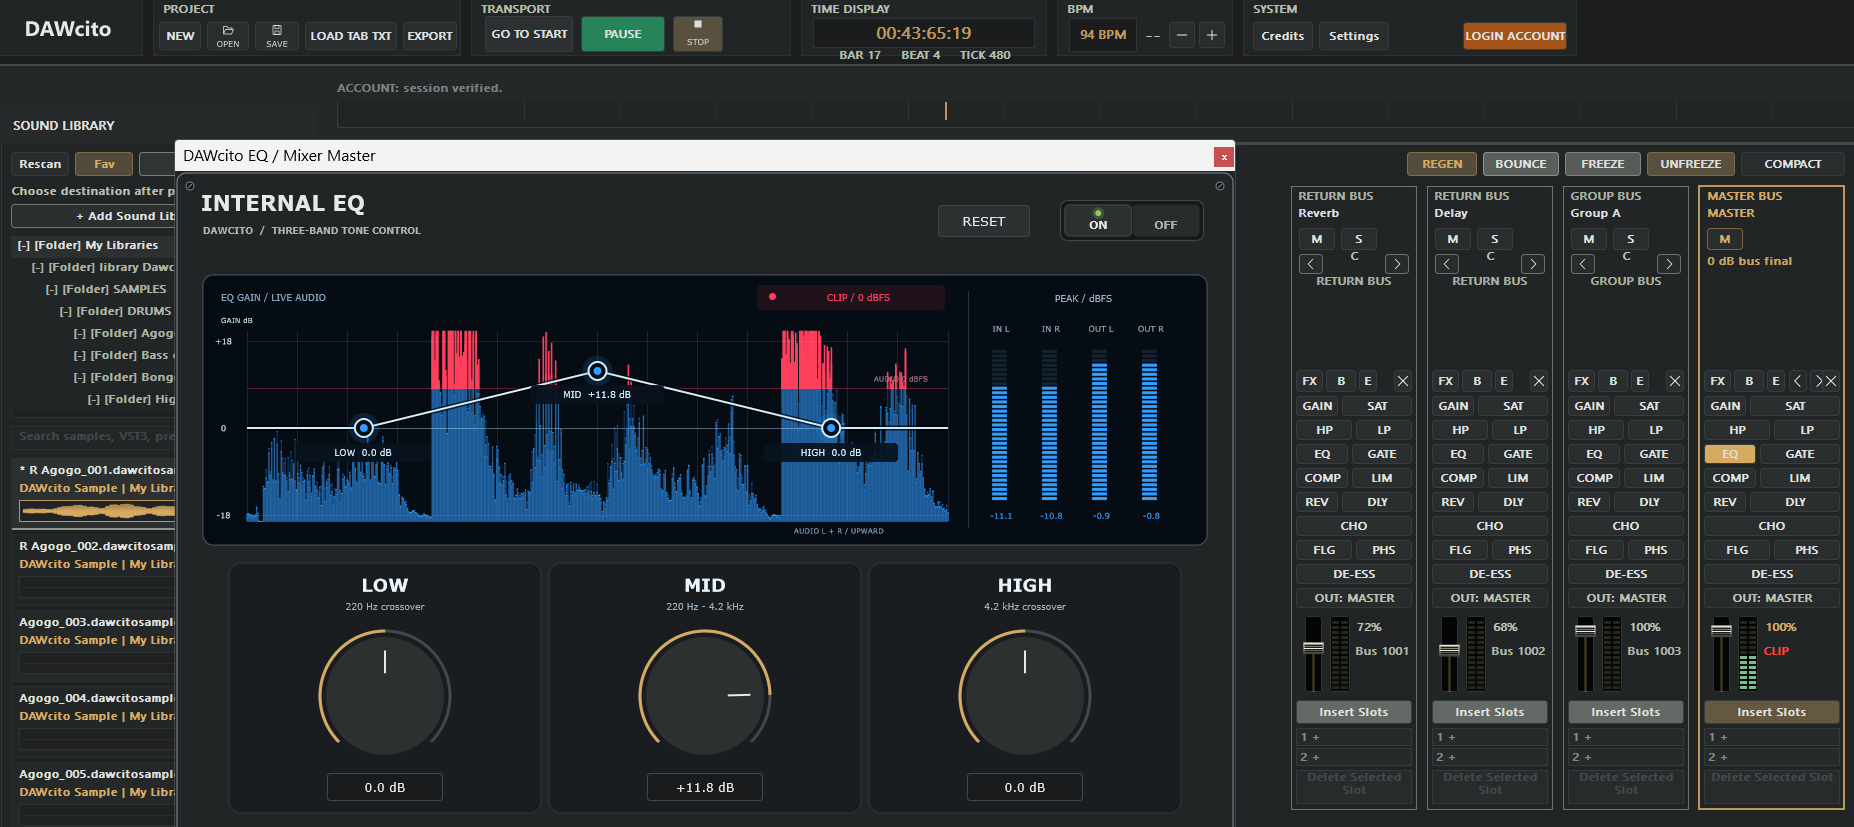Increase BPM with plus button
Viewport: 1854px width, 827px height.
[x=1212, y=35]
